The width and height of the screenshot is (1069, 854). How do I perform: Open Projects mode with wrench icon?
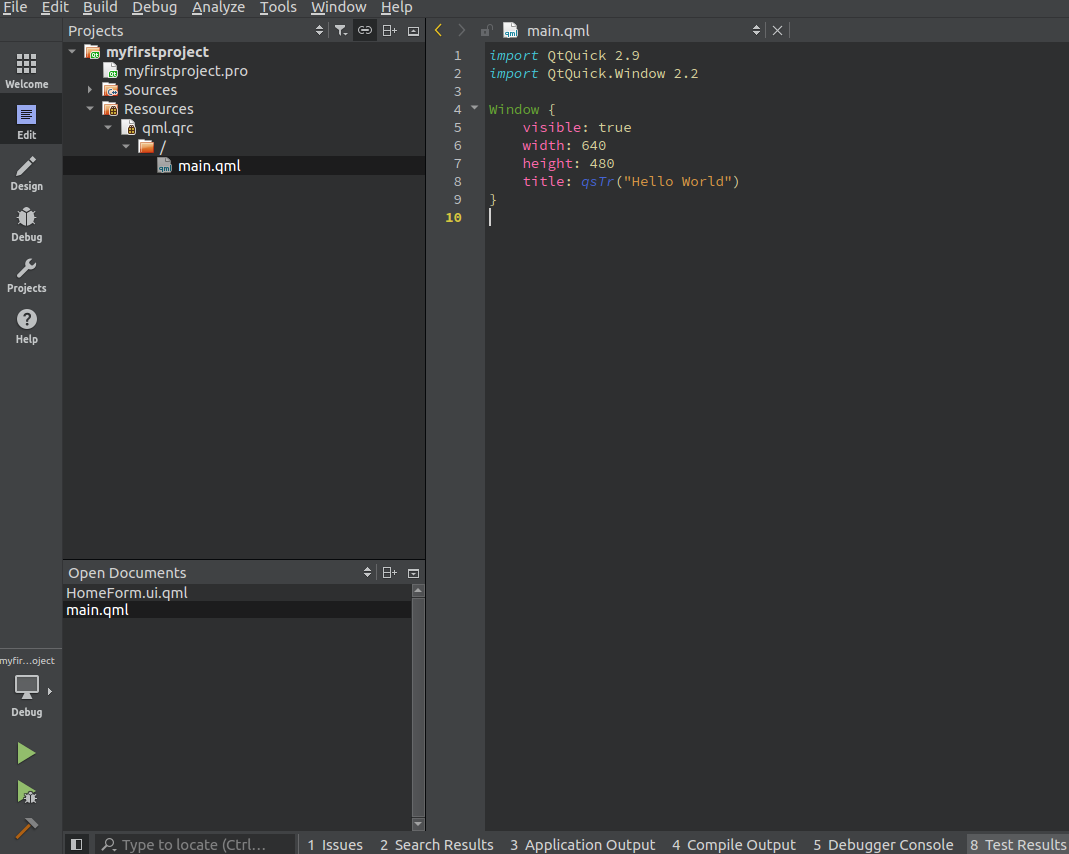27,275
